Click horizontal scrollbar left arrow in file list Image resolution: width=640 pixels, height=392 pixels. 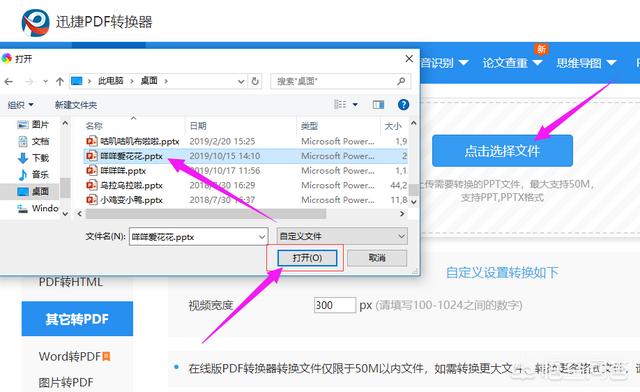[x=80, y=214]
